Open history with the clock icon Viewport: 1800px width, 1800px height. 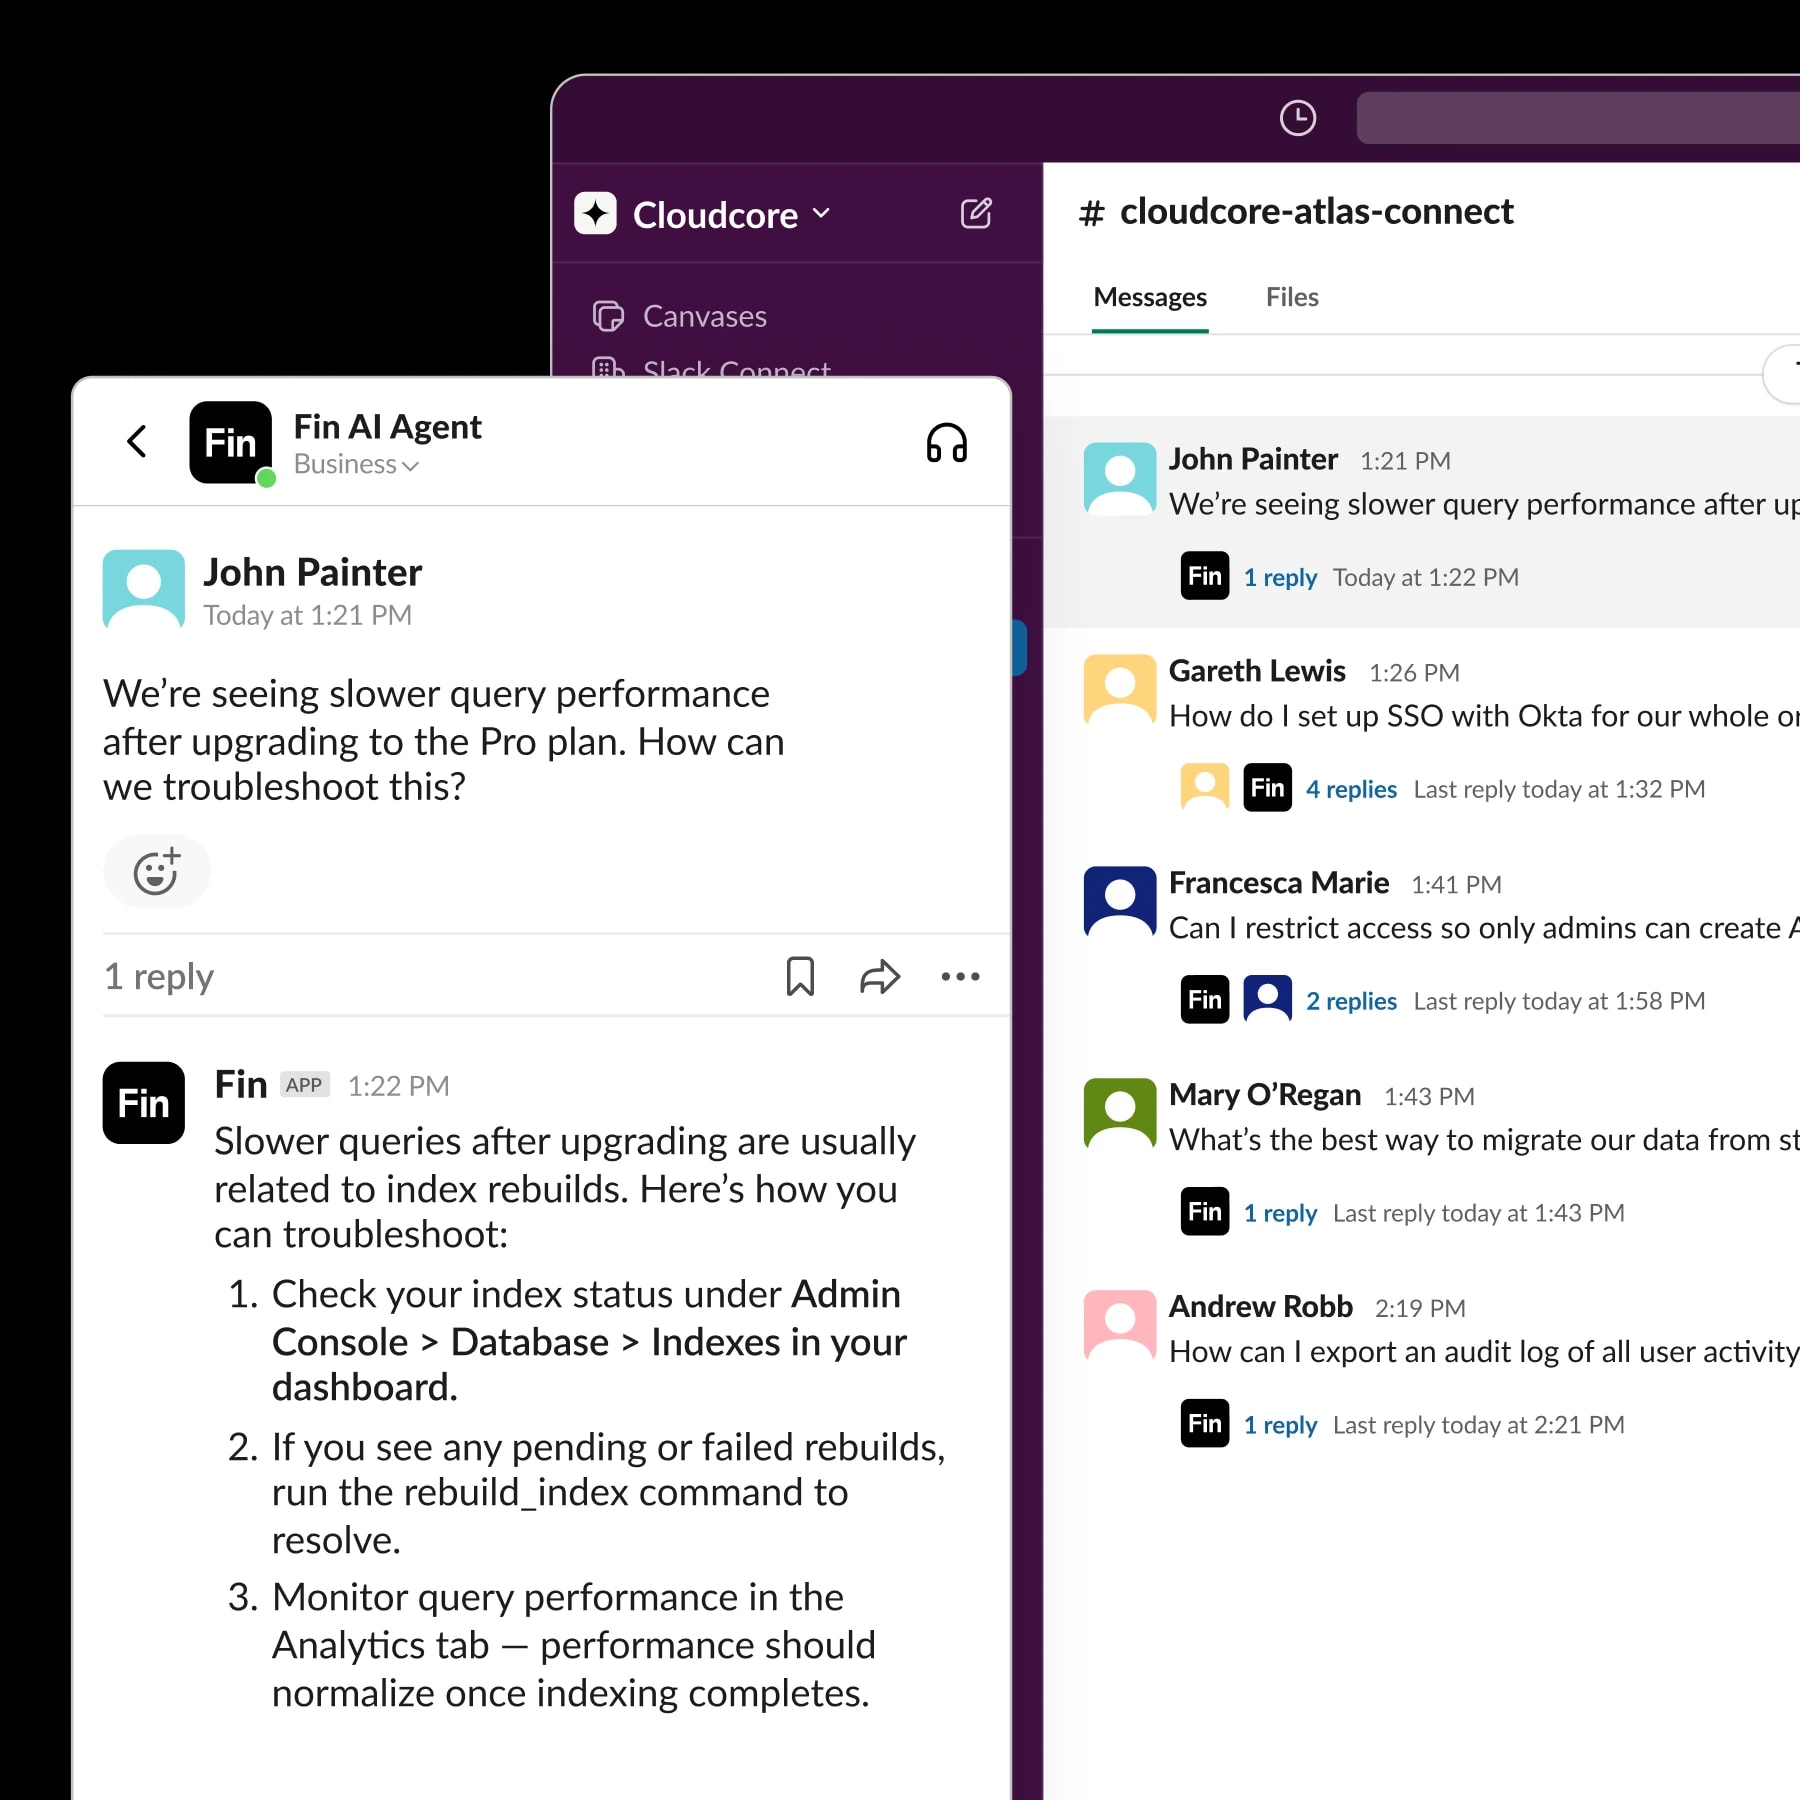(1297, 118)
